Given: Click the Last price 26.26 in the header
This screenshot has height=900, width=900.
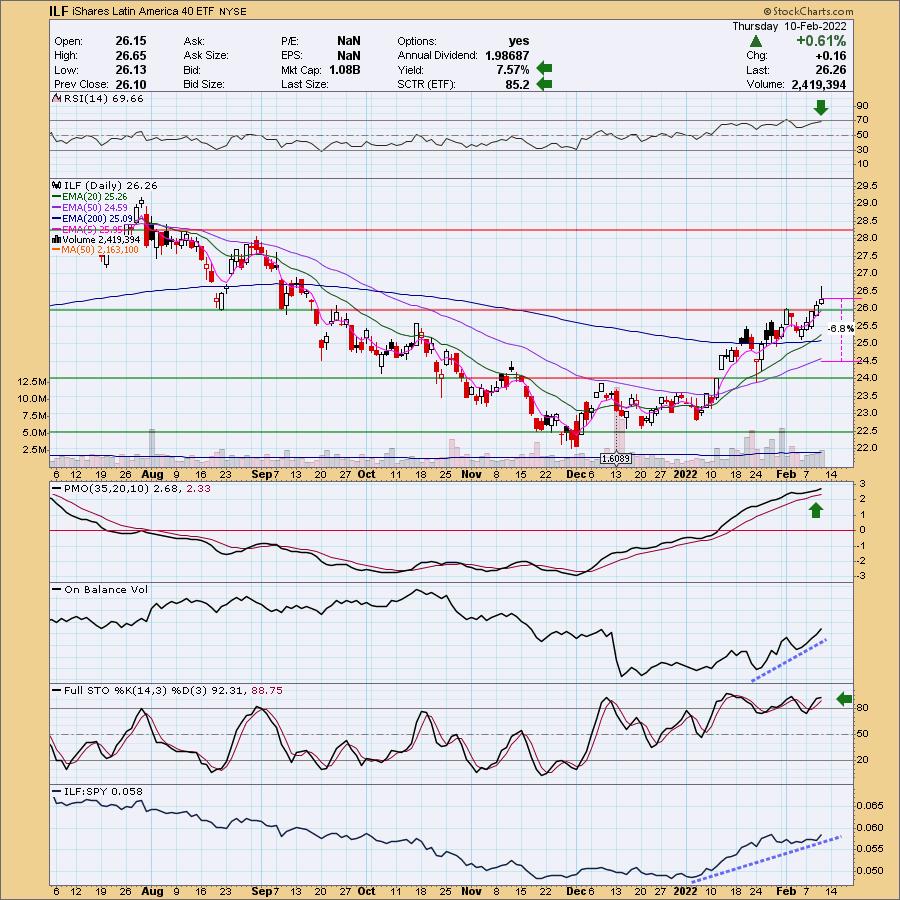Looking at the screenshot, I should (830, 70).
